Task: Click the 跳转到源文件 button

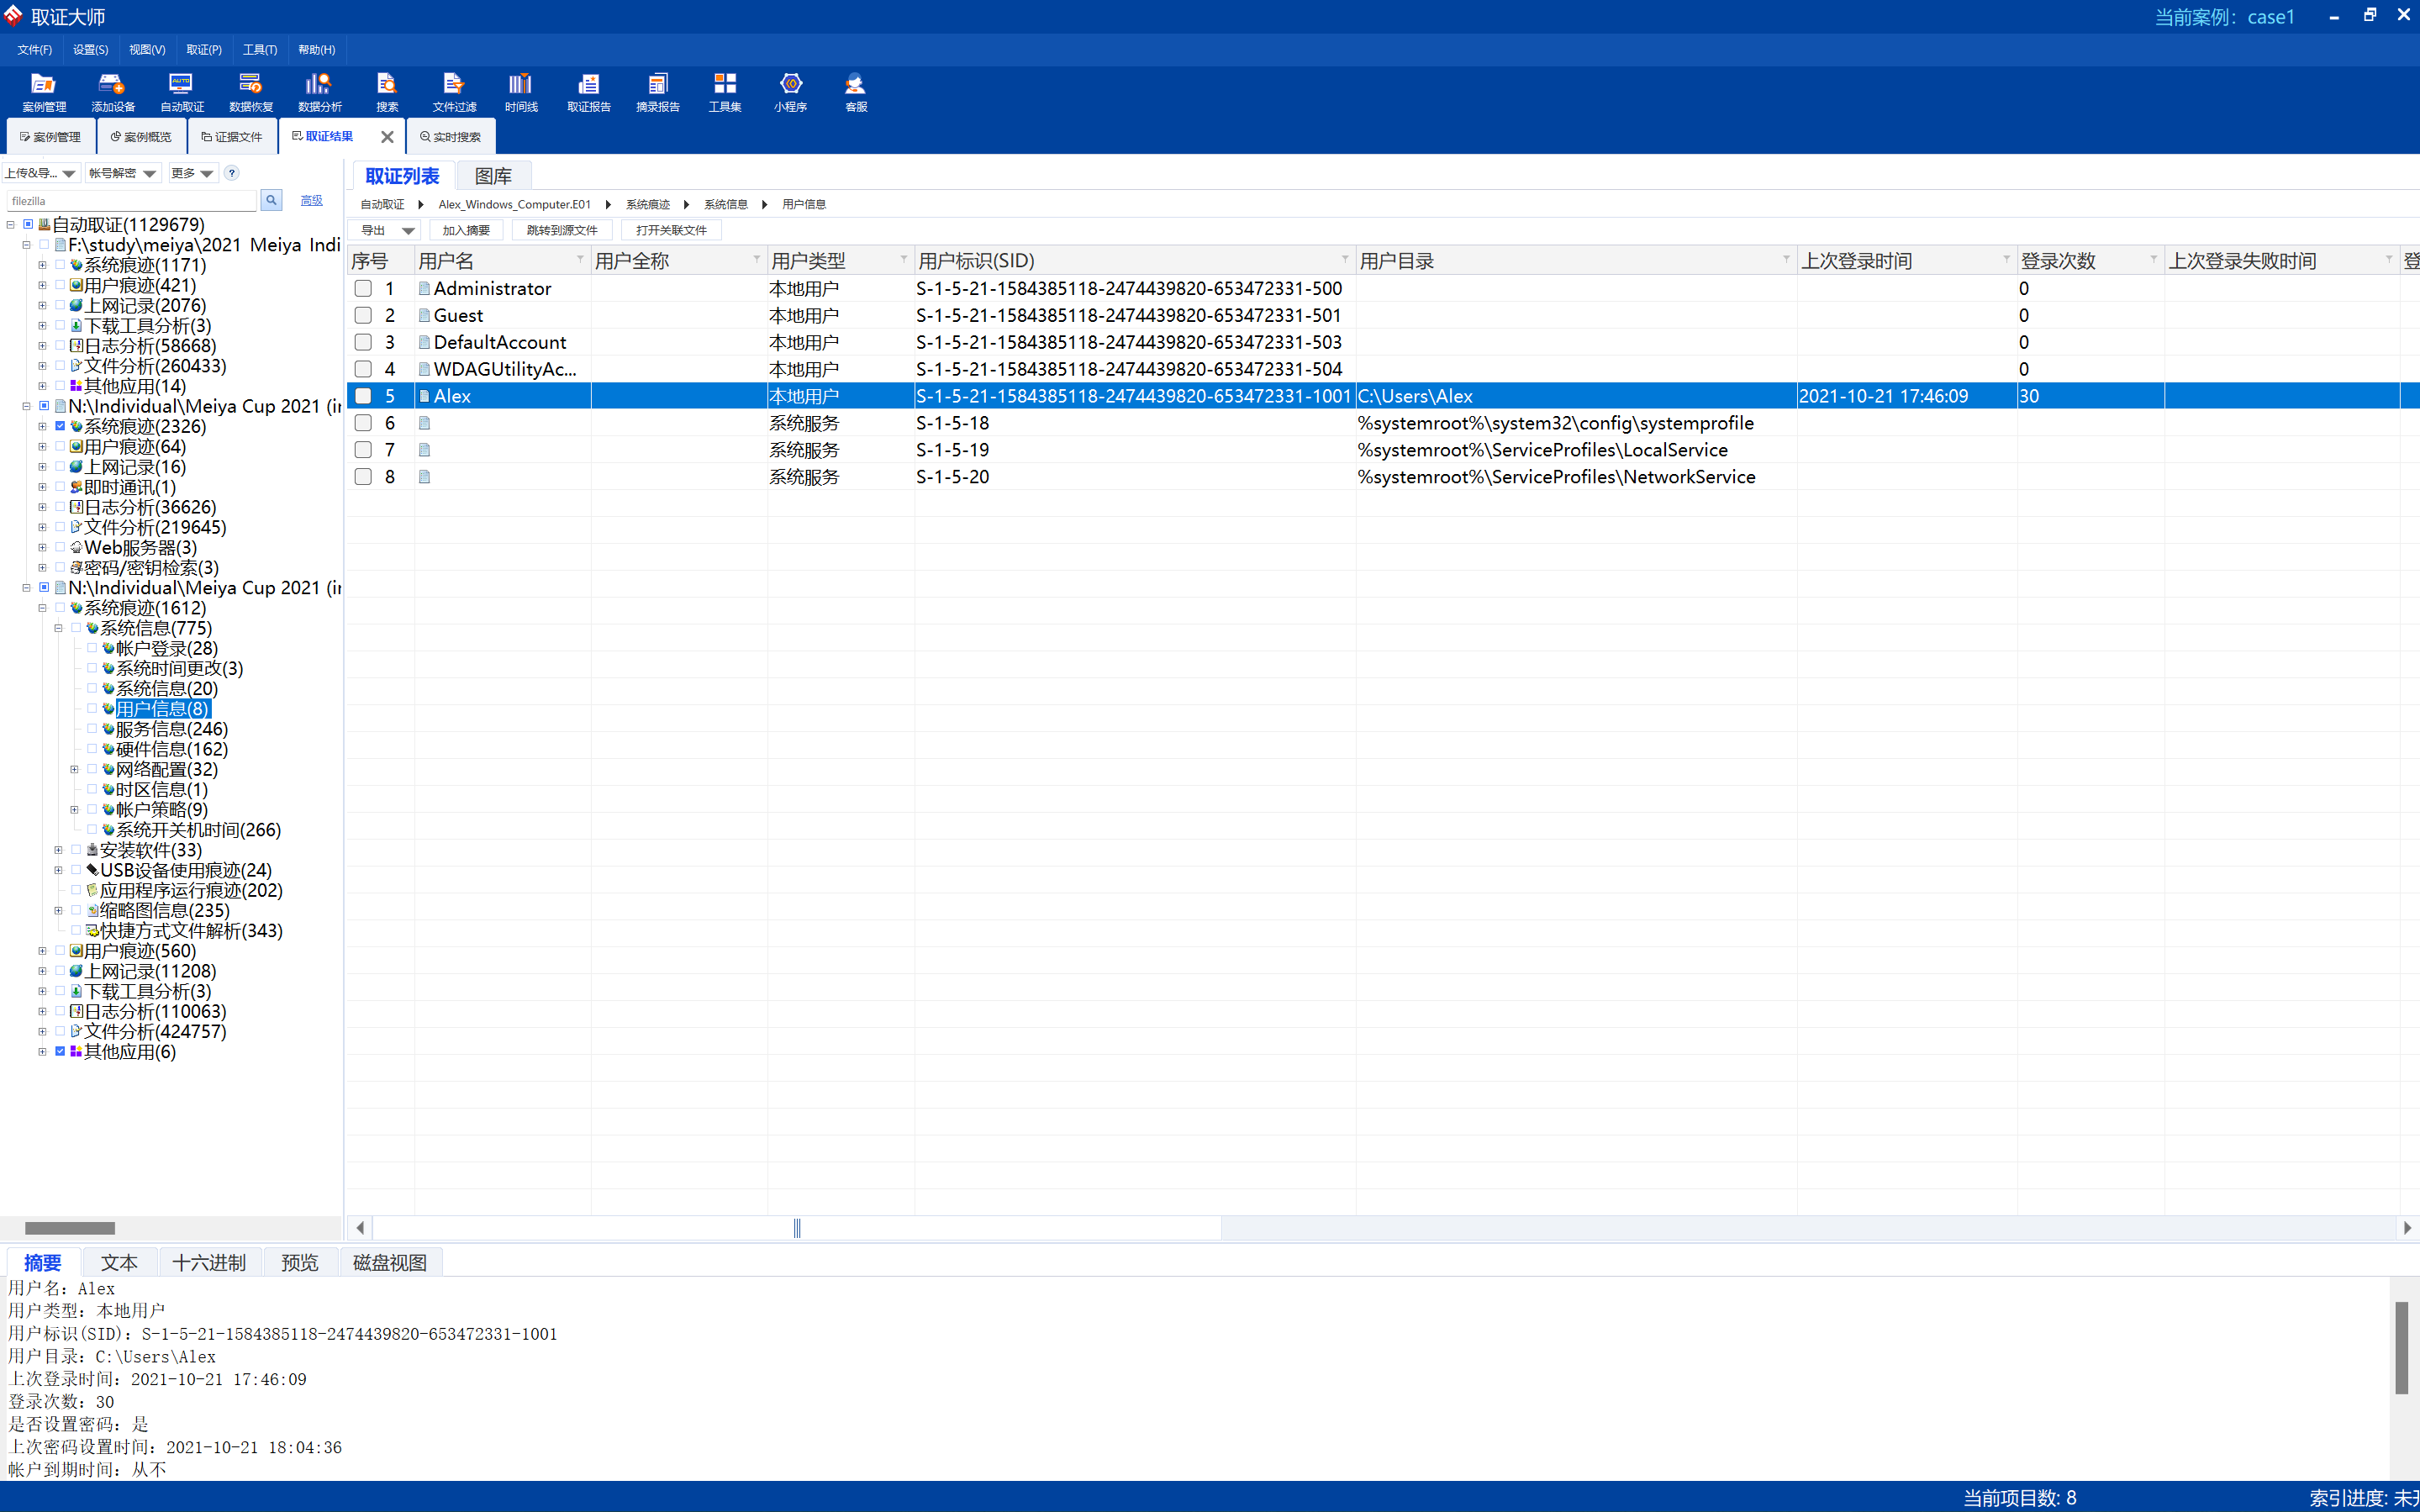Action: point(562,230)
